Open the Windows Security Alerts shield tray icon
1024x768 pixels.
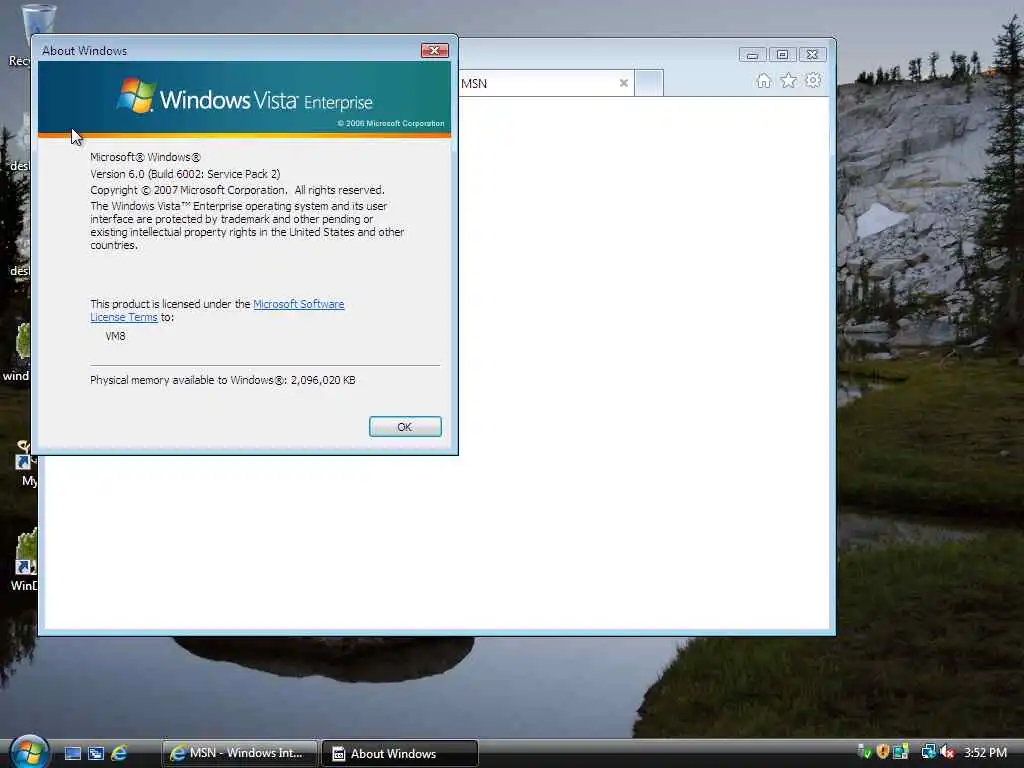point(883,752)
